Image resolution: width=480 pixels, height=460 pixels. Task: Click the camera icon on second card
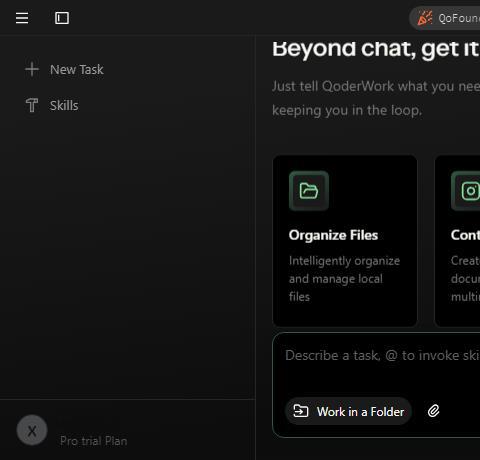[469, 191]
